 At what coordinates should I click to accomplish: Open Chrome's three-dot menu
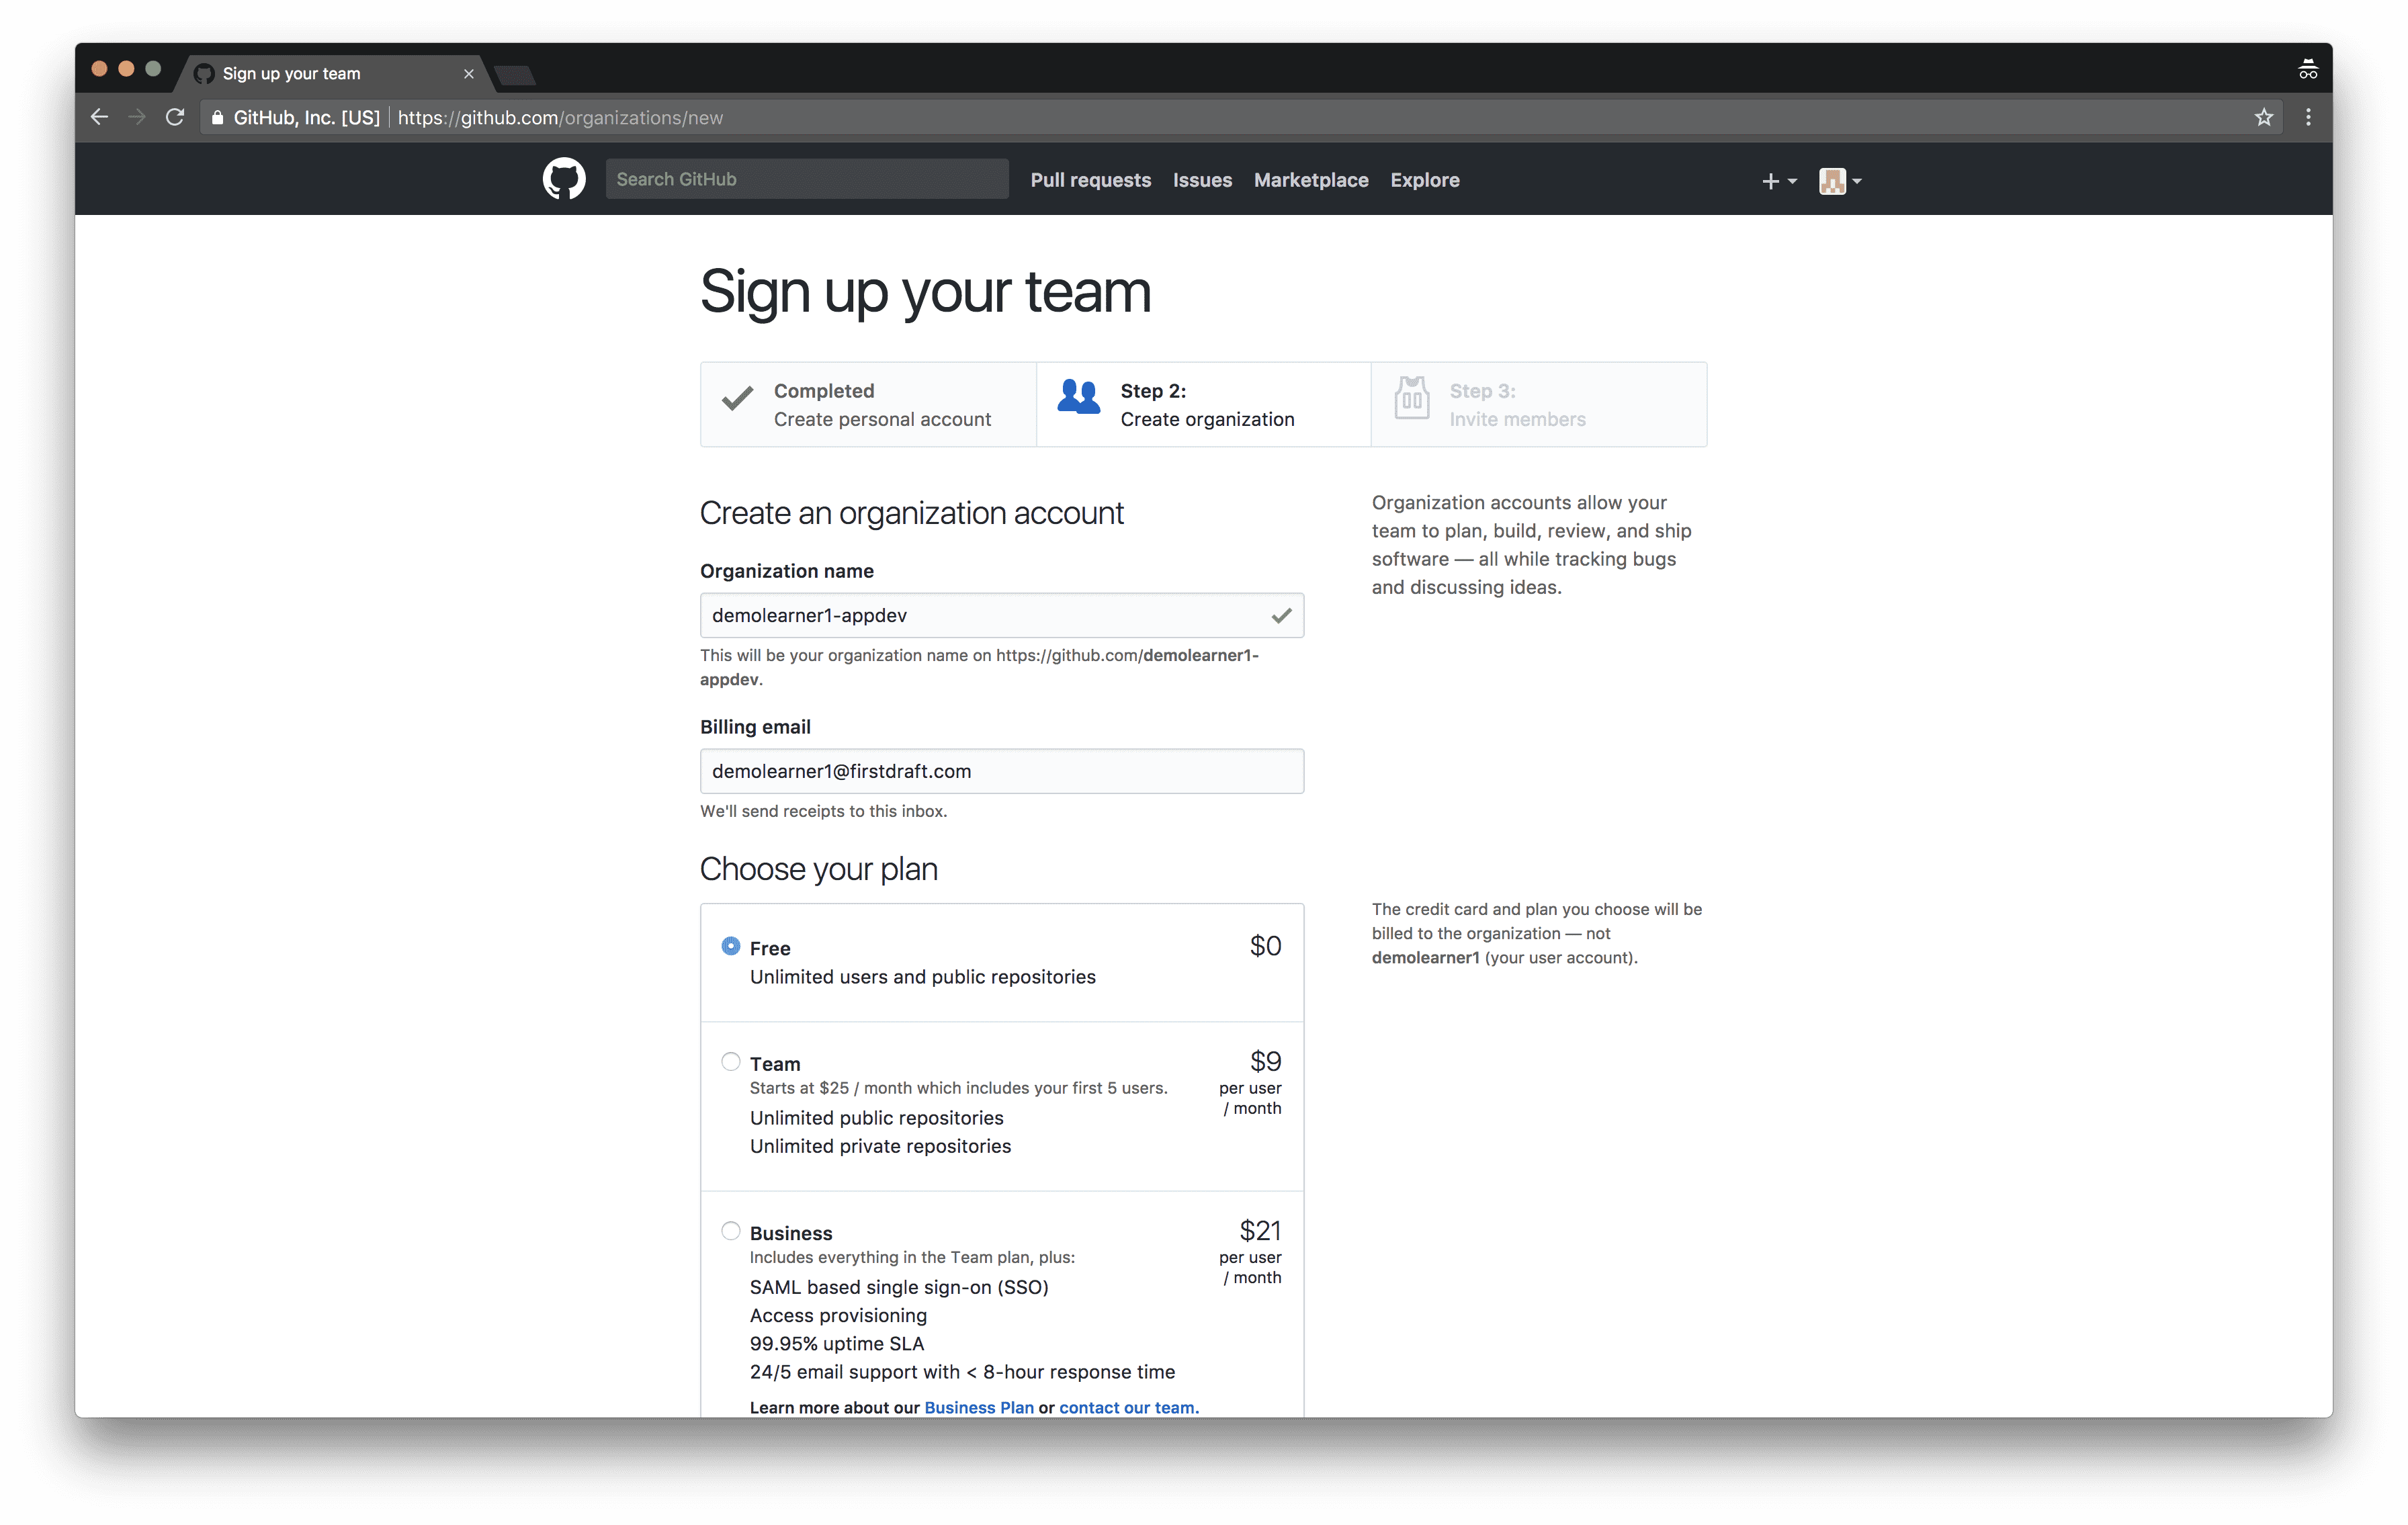[2308, 117]
